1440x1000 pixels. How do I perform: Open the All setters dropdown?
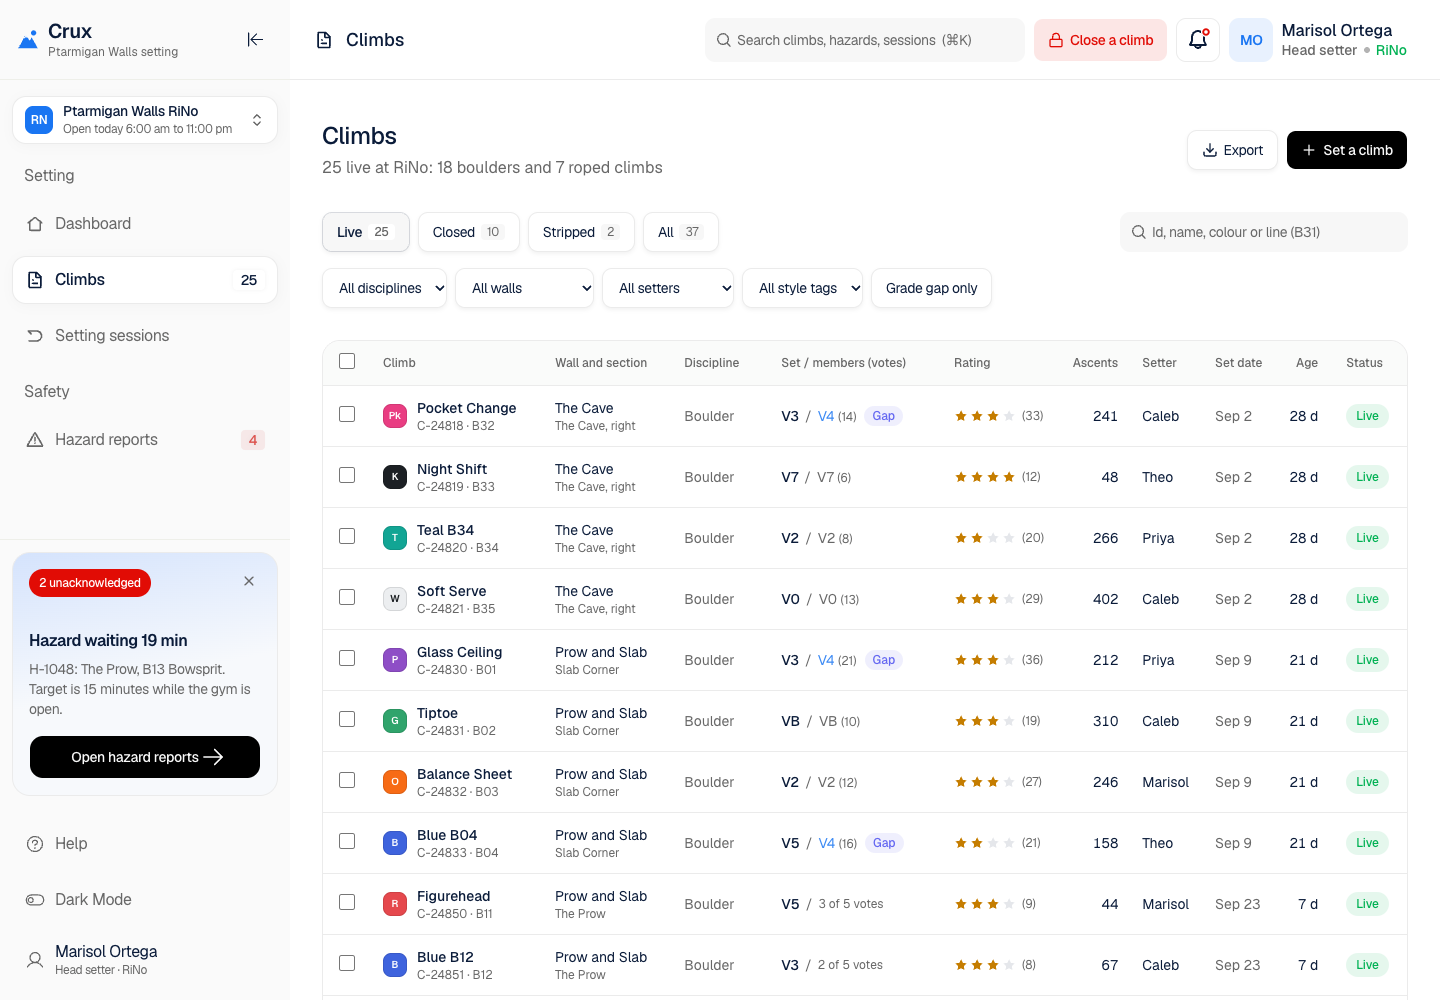pos(668,288)
